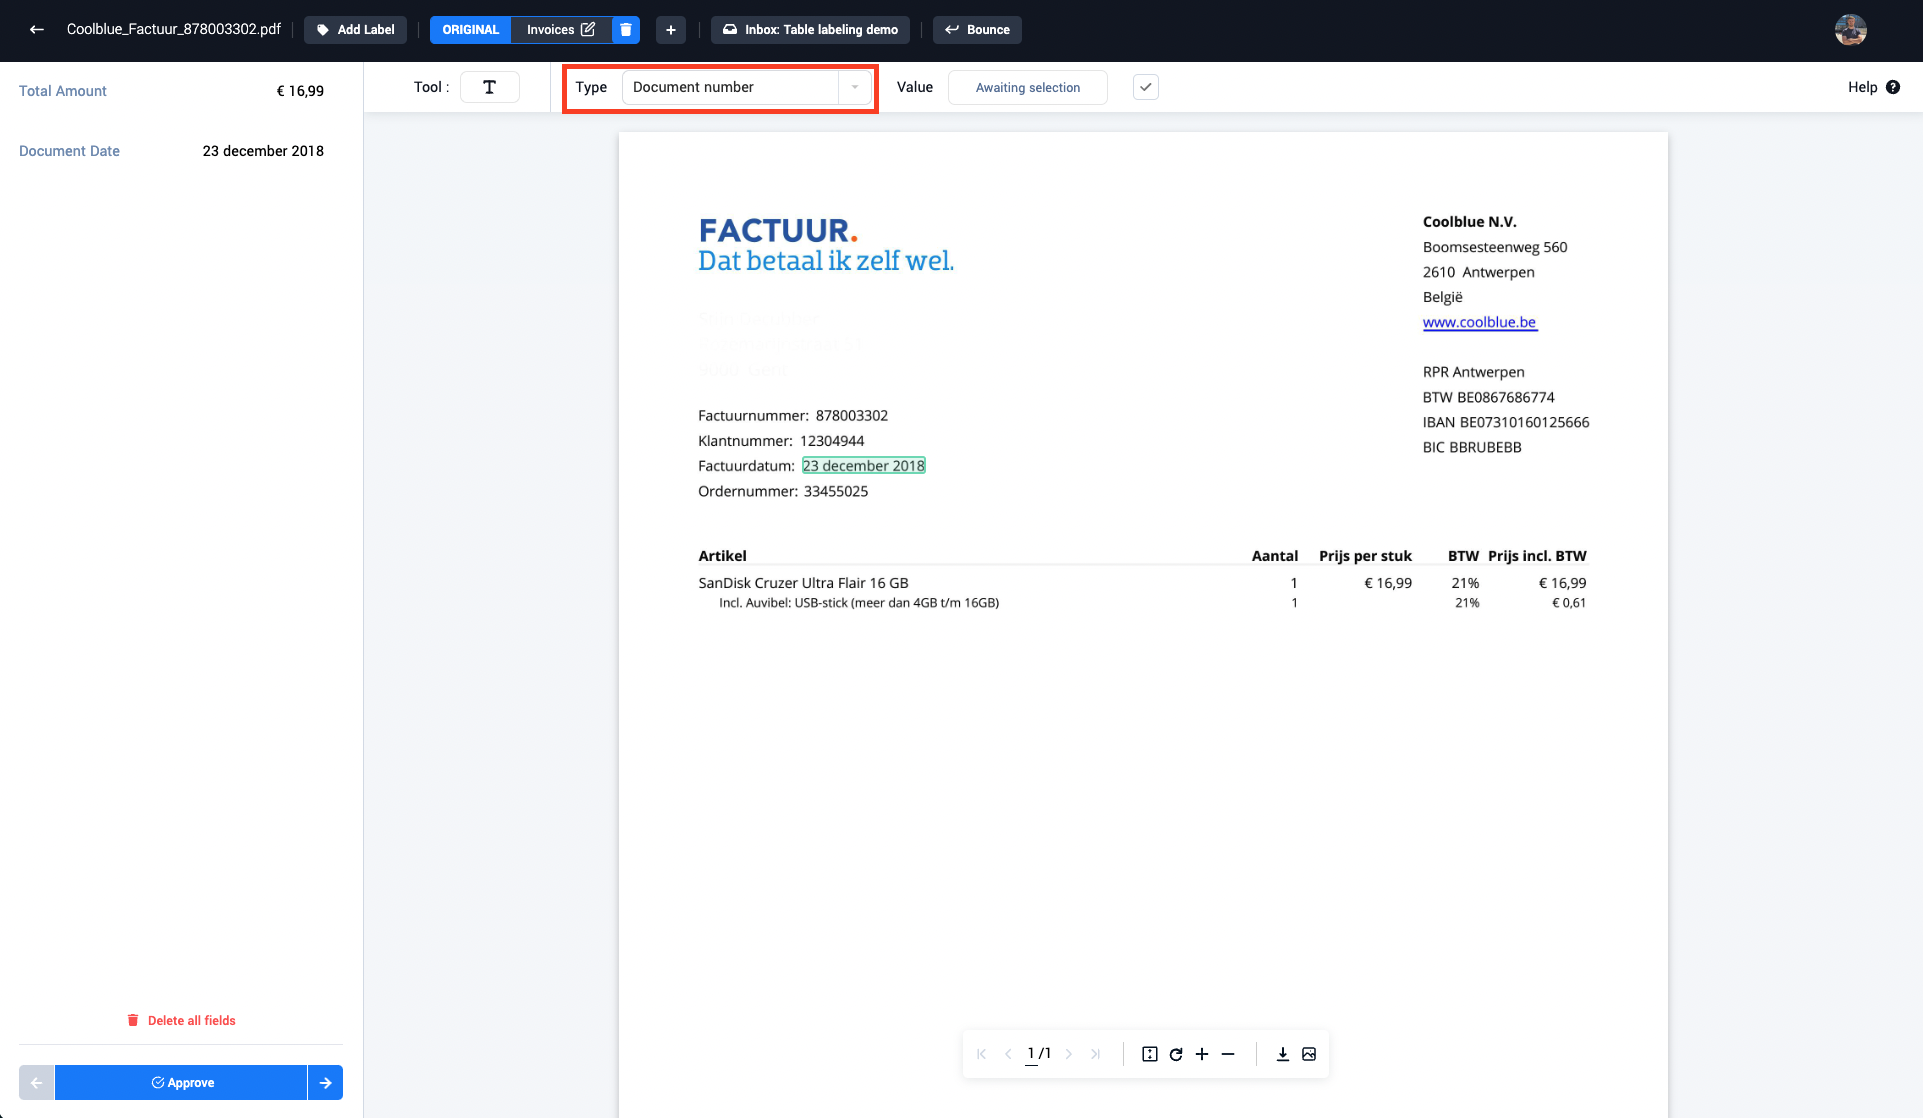Open the Document number type dropdown
The height and width of the screenshot is (1118, 1923).
(745, 87)
